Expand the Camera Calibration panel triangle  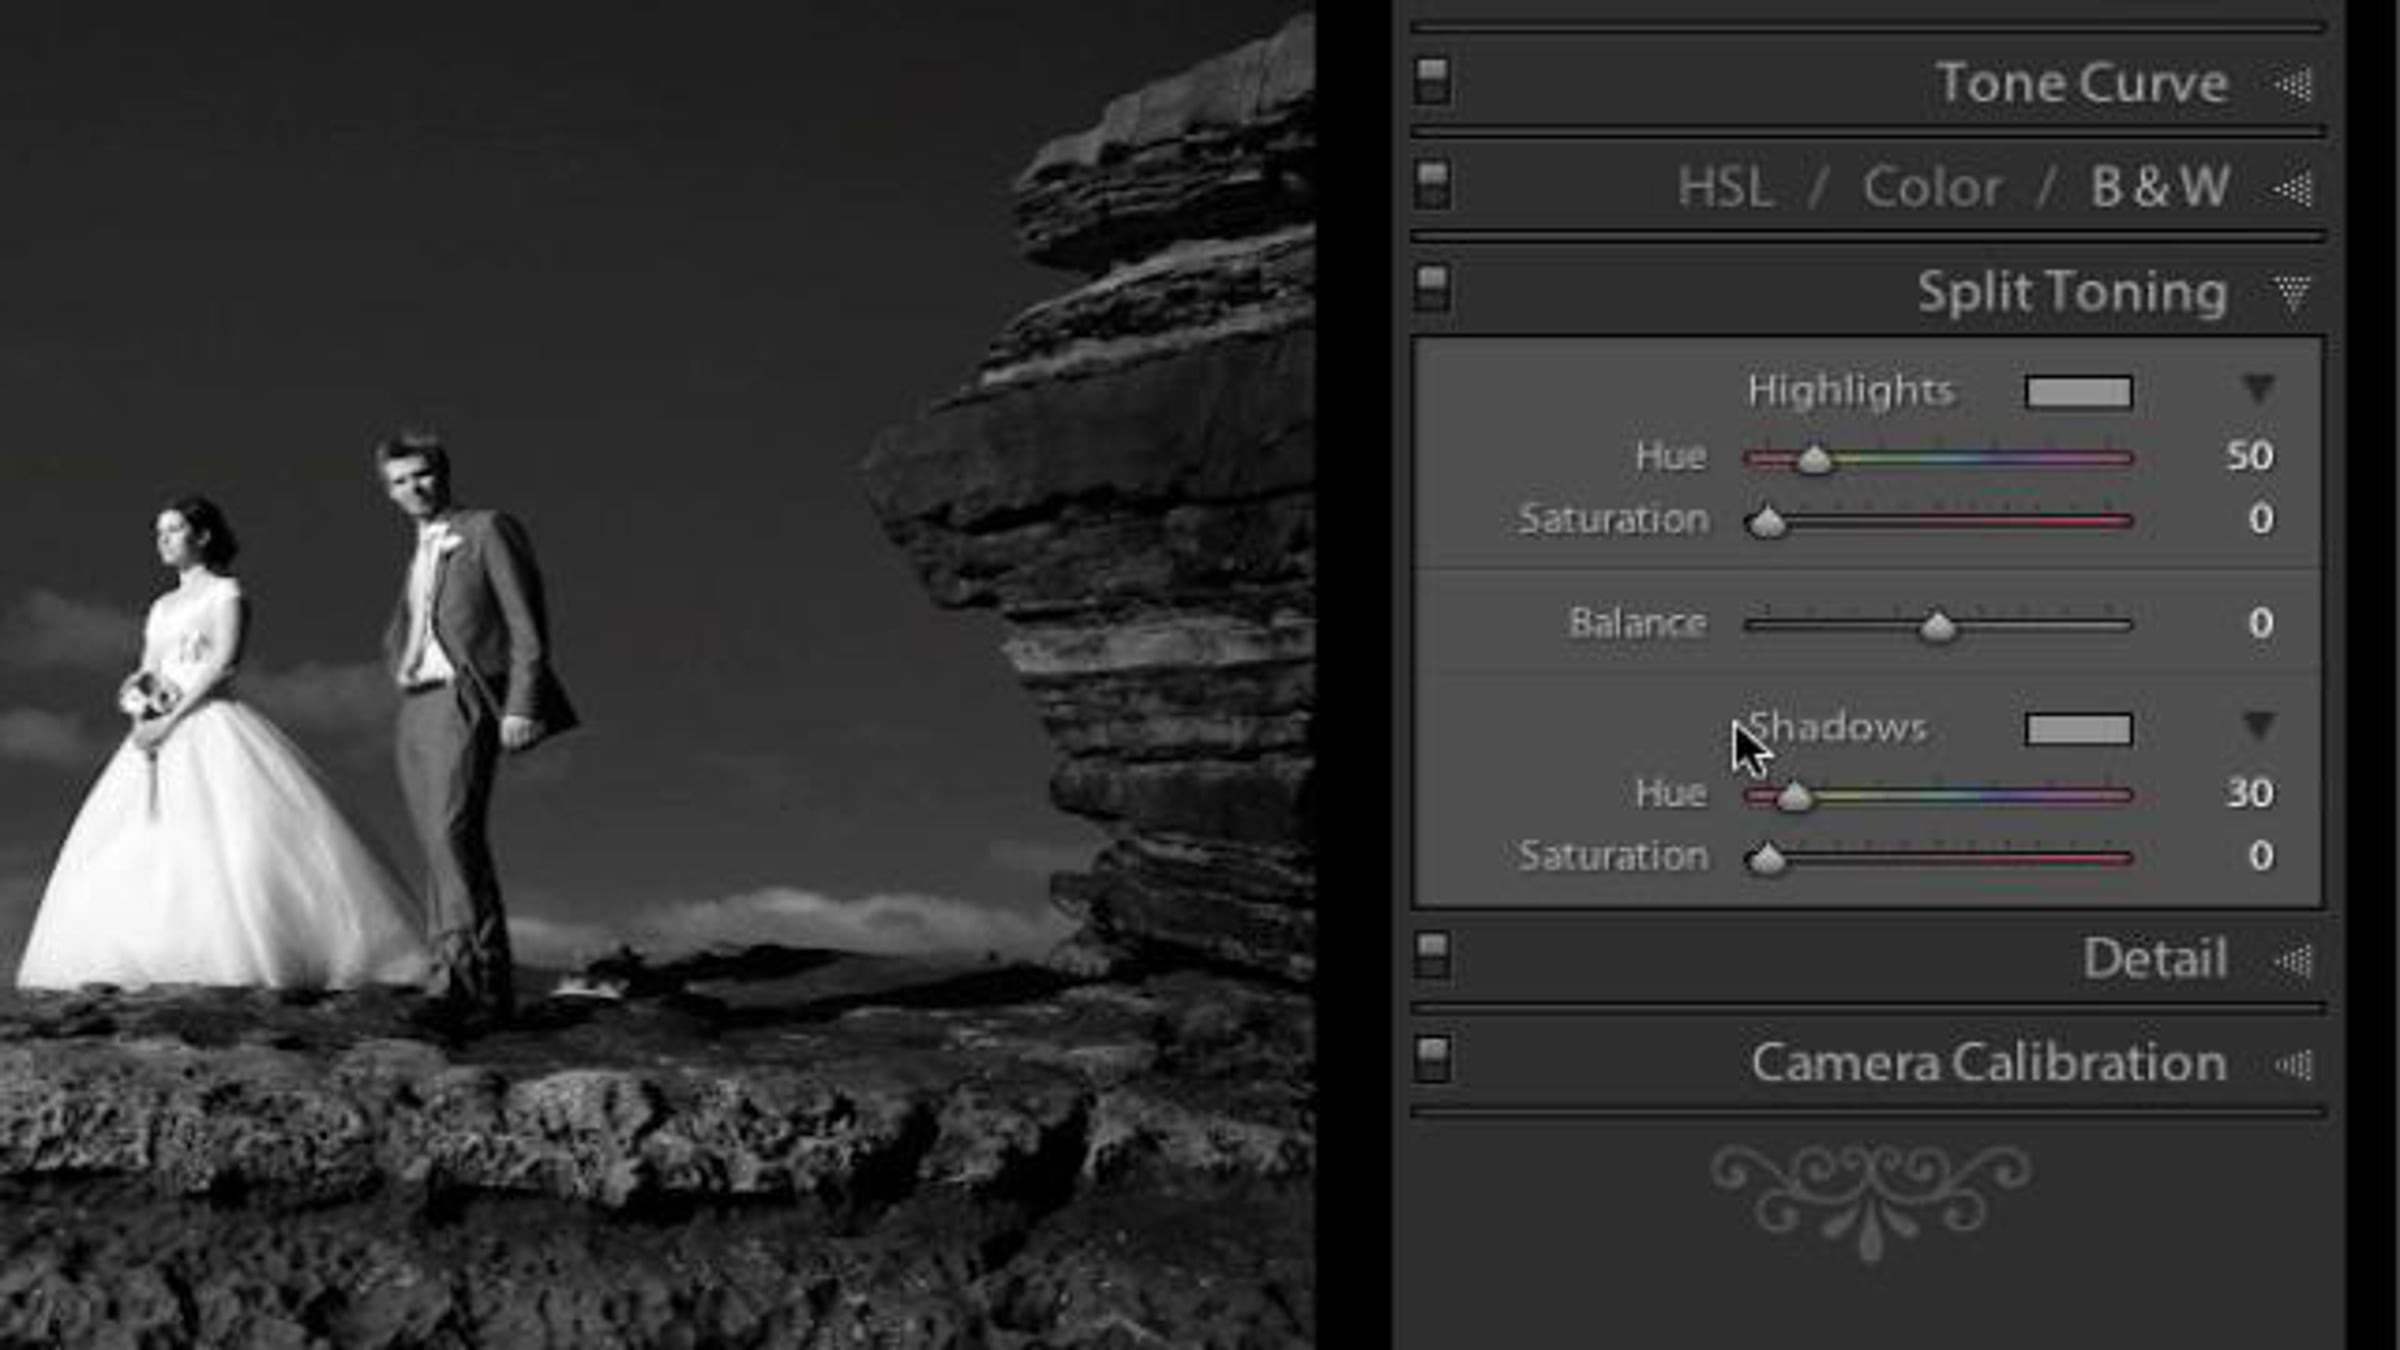2293,1065
